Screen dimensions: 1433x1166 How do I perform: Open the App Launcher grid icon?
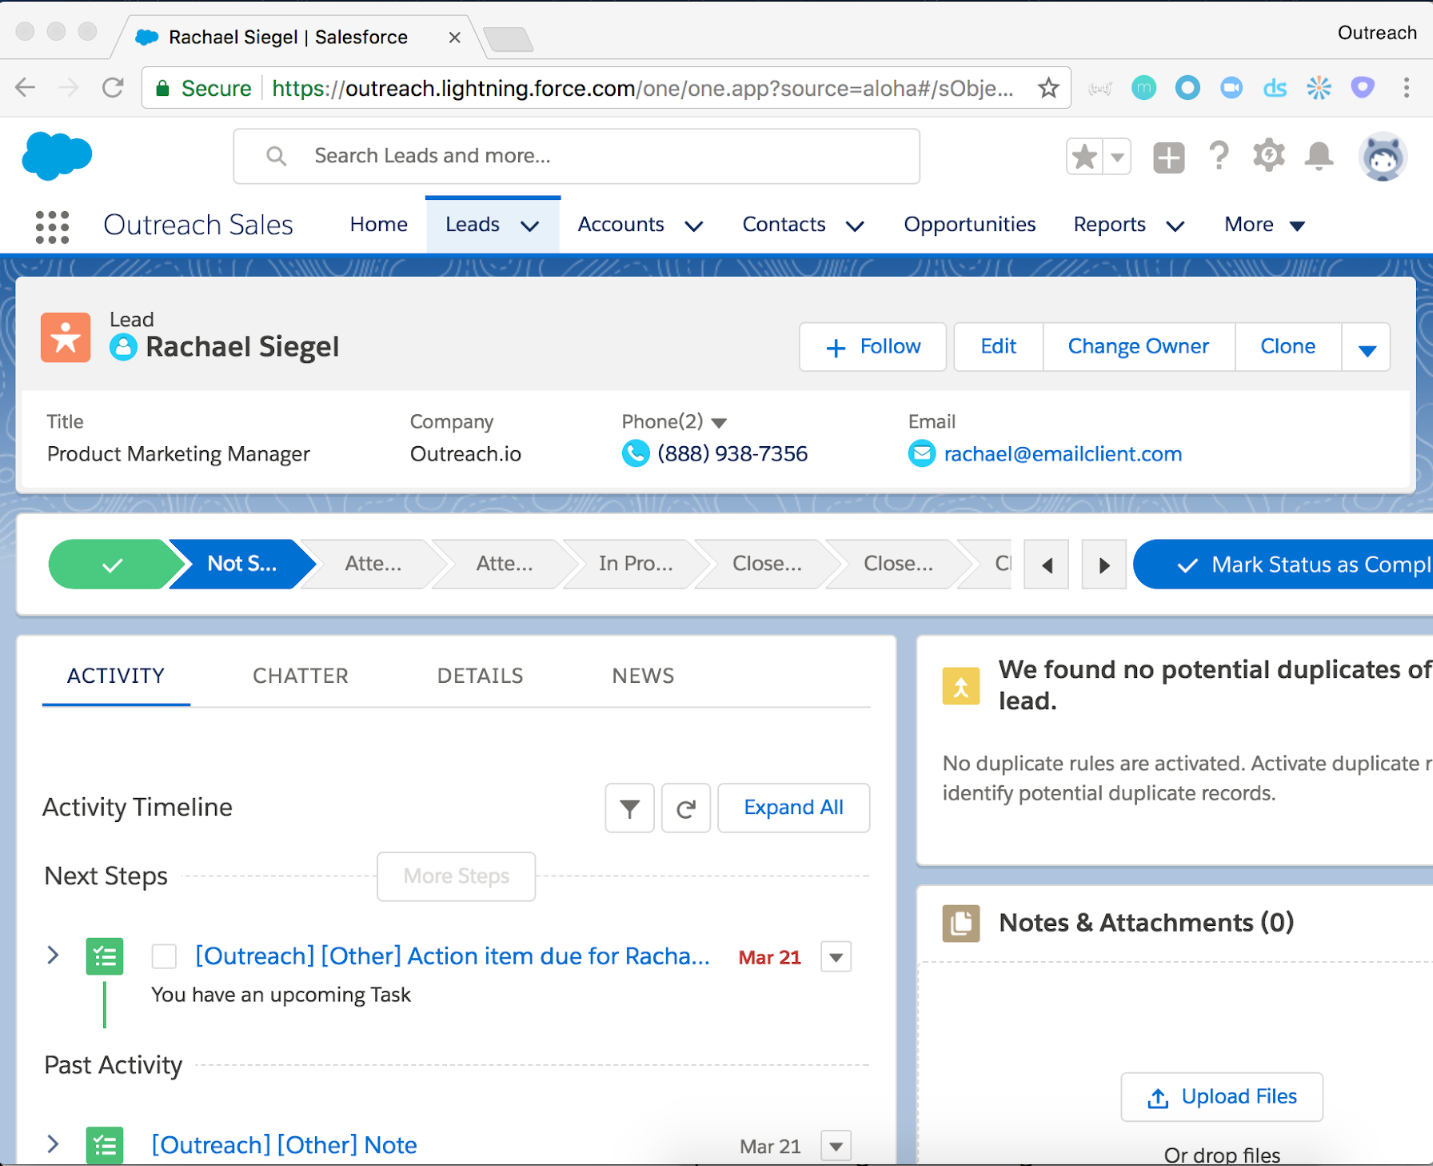52,227
